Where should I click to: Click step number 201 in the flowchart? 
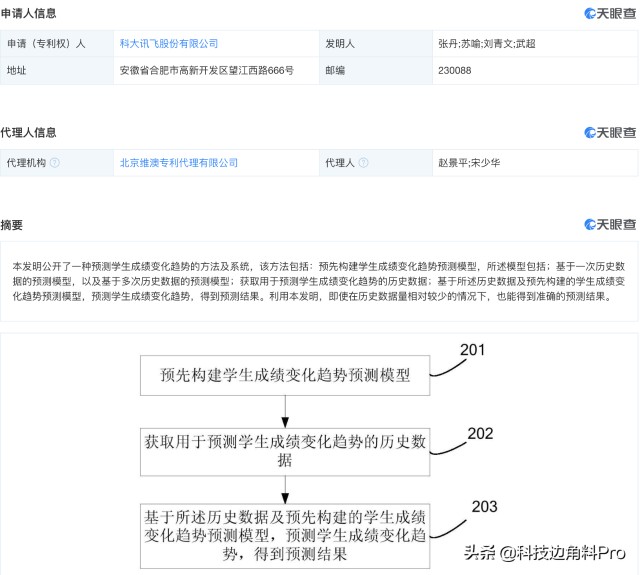[472, 350]
